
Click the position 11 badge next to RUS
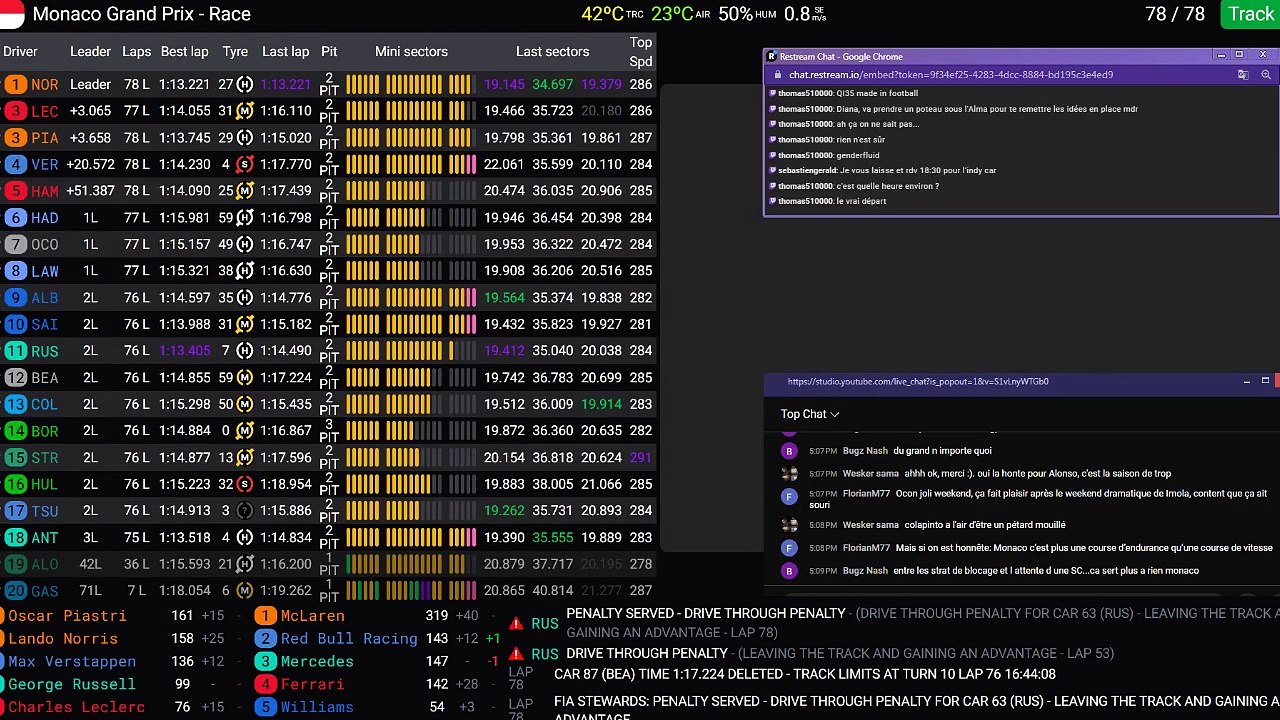15,351
